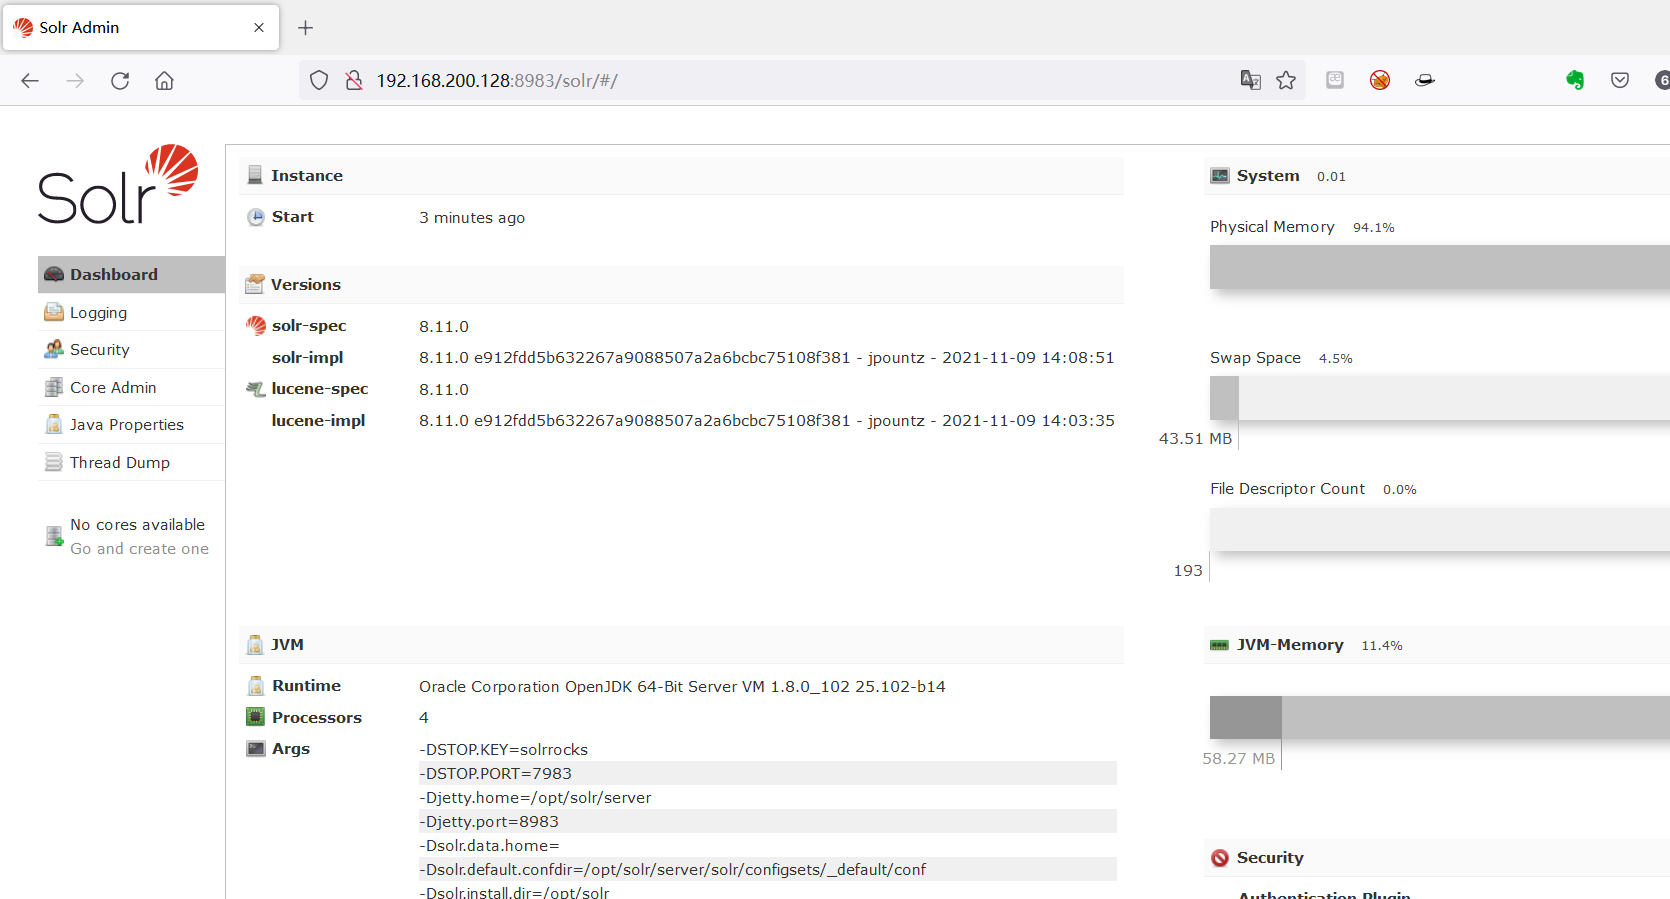This screenshot has height=899, width=1670.
Task: Click the JVM-Memory usage bar
Action: coord(1440,718)
